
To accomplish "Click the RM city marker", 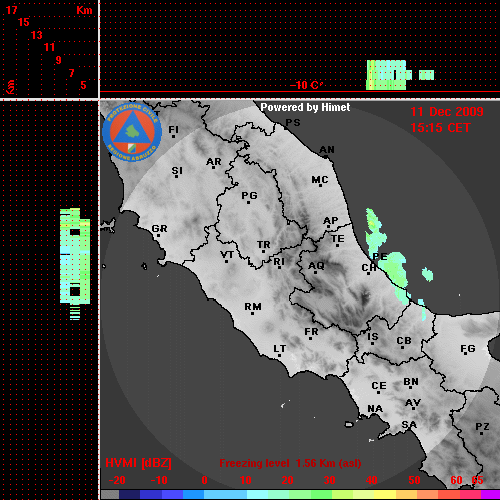I will click(x=252, y=313).
